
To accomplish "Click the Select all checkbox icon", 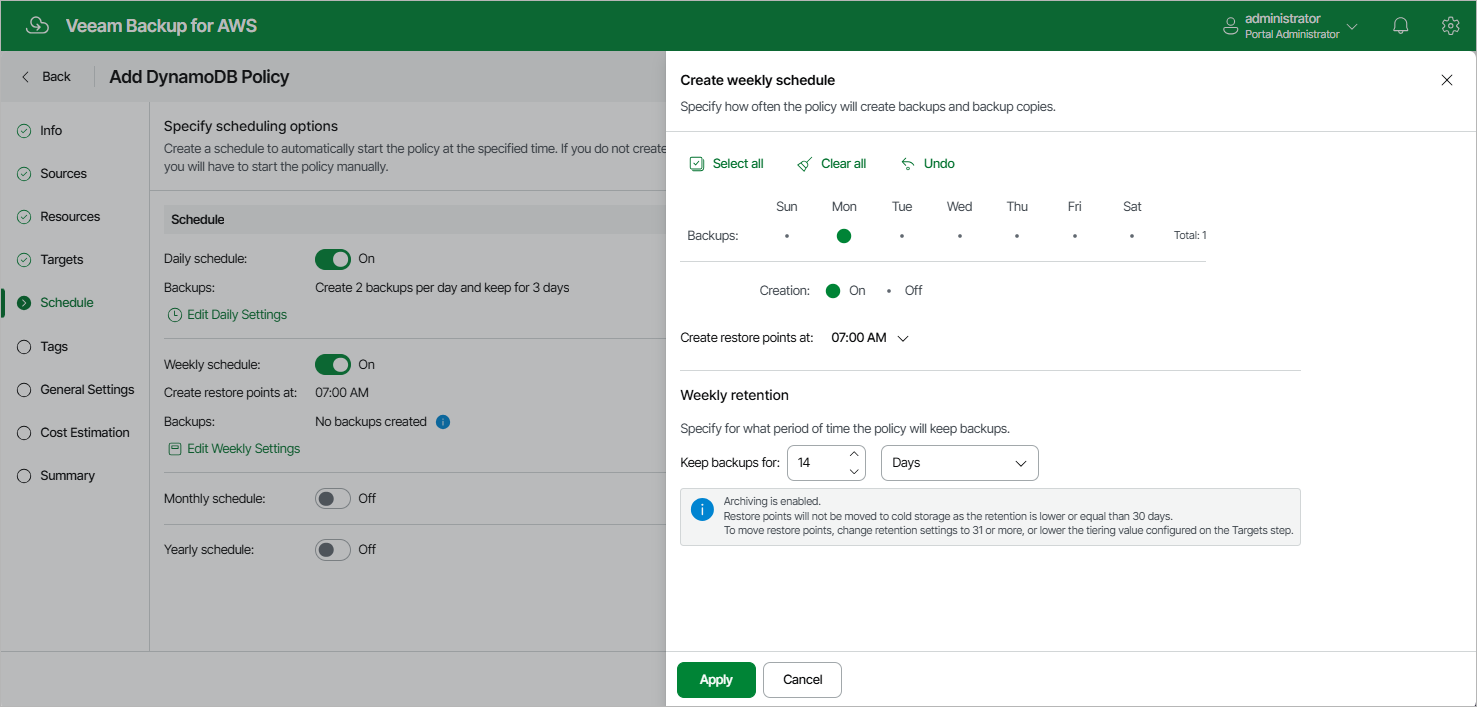I will 697,163.
